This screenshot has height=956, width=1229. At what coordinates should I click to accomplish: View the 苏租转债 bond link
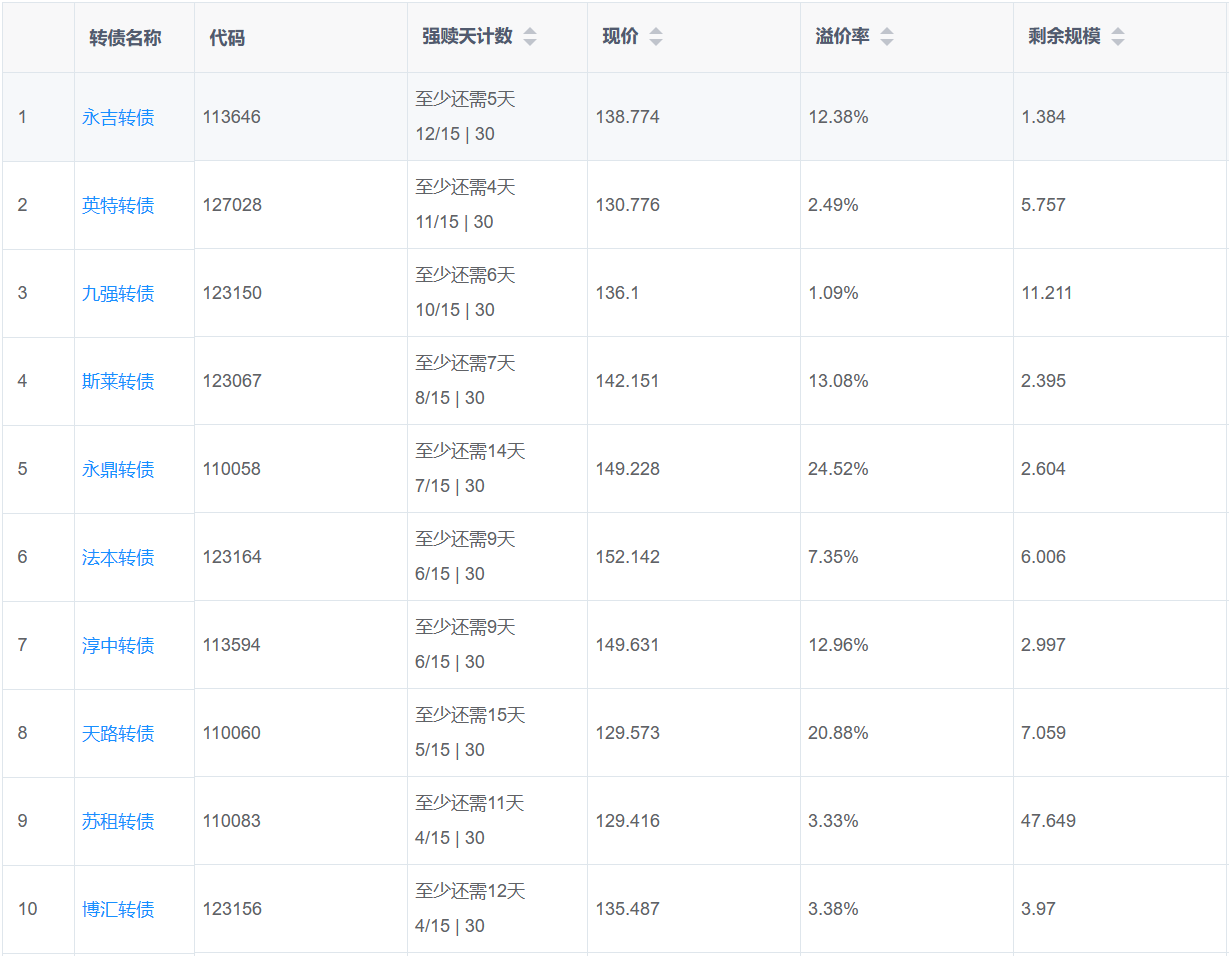click(118, 822)
